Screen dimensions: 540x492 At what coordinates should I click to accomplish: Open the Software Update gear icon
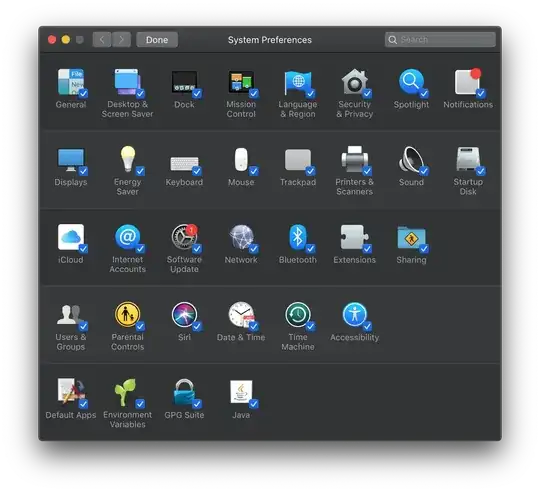point(184,237)
